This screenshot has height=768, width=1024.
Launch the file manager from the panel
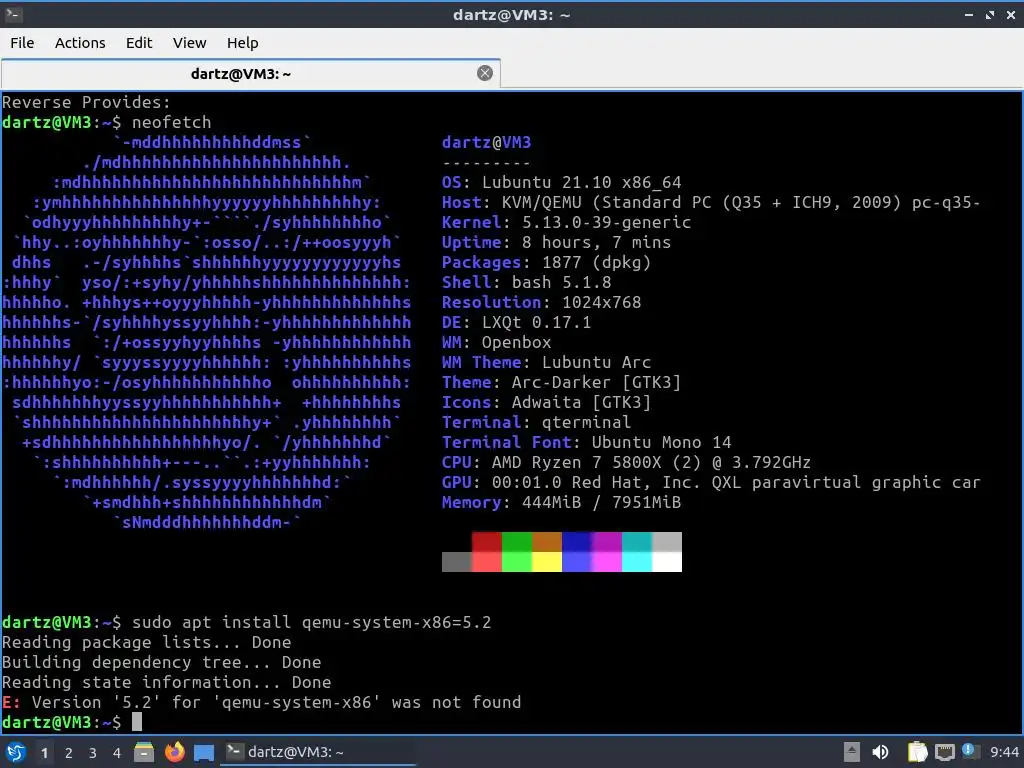click(144, 752)
